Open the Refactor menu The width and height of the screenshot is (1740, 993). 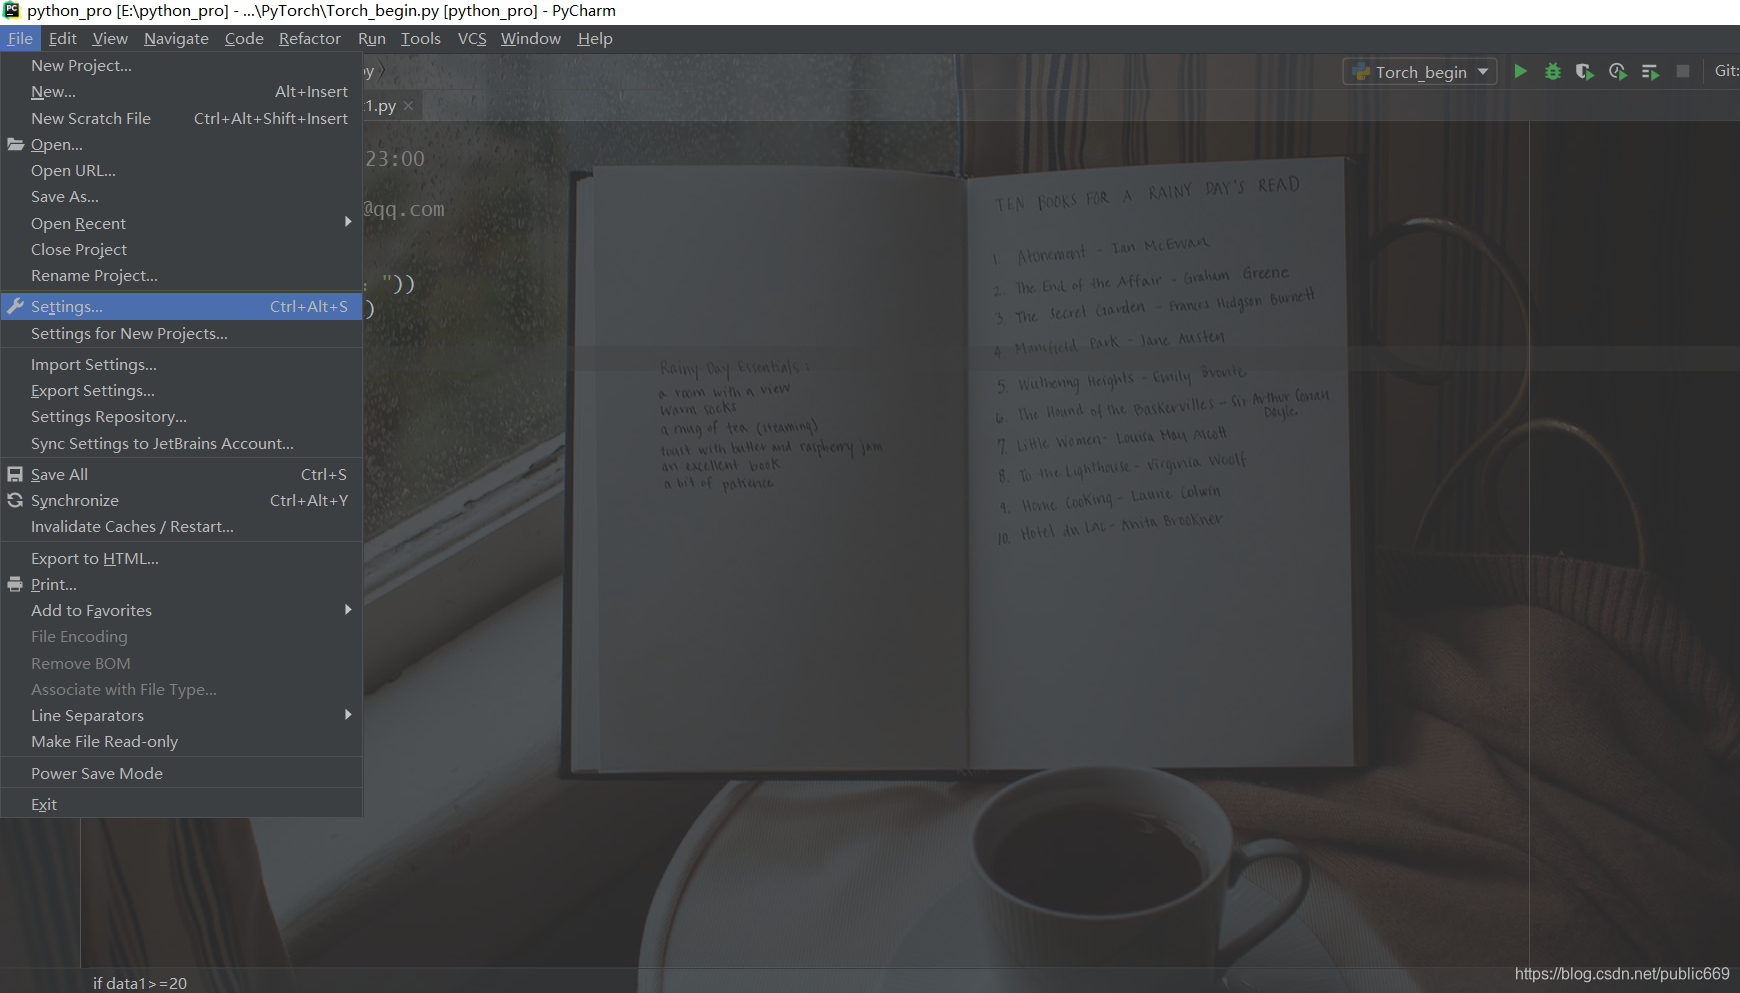pyautogui.click(x=310, y=39)
